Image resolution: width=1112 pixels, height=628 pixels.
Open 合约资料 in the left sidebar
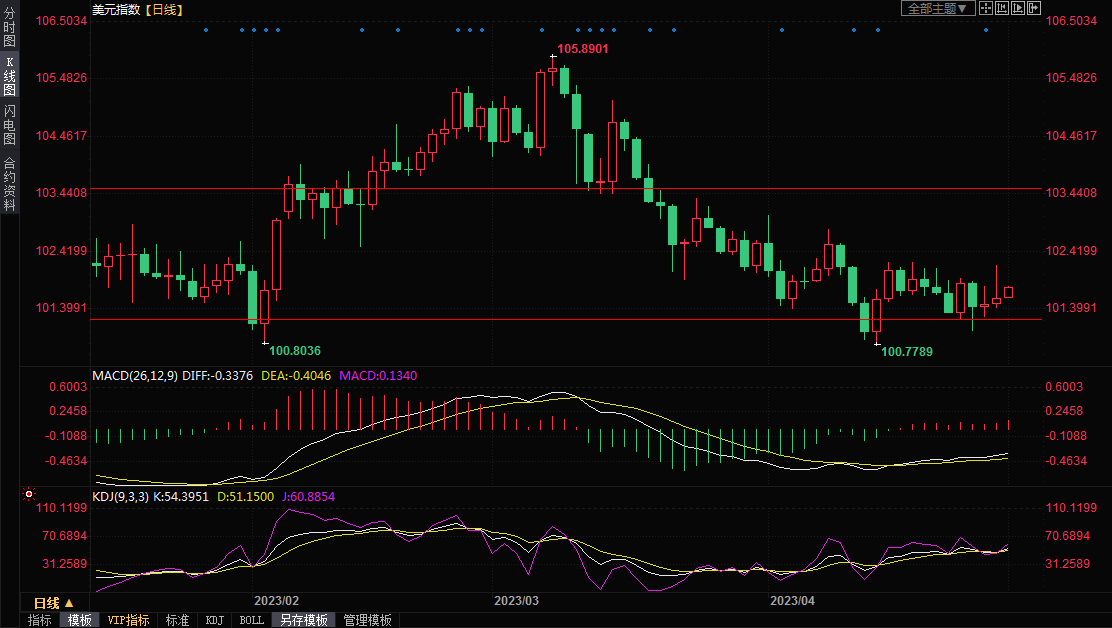pos(9,183)
